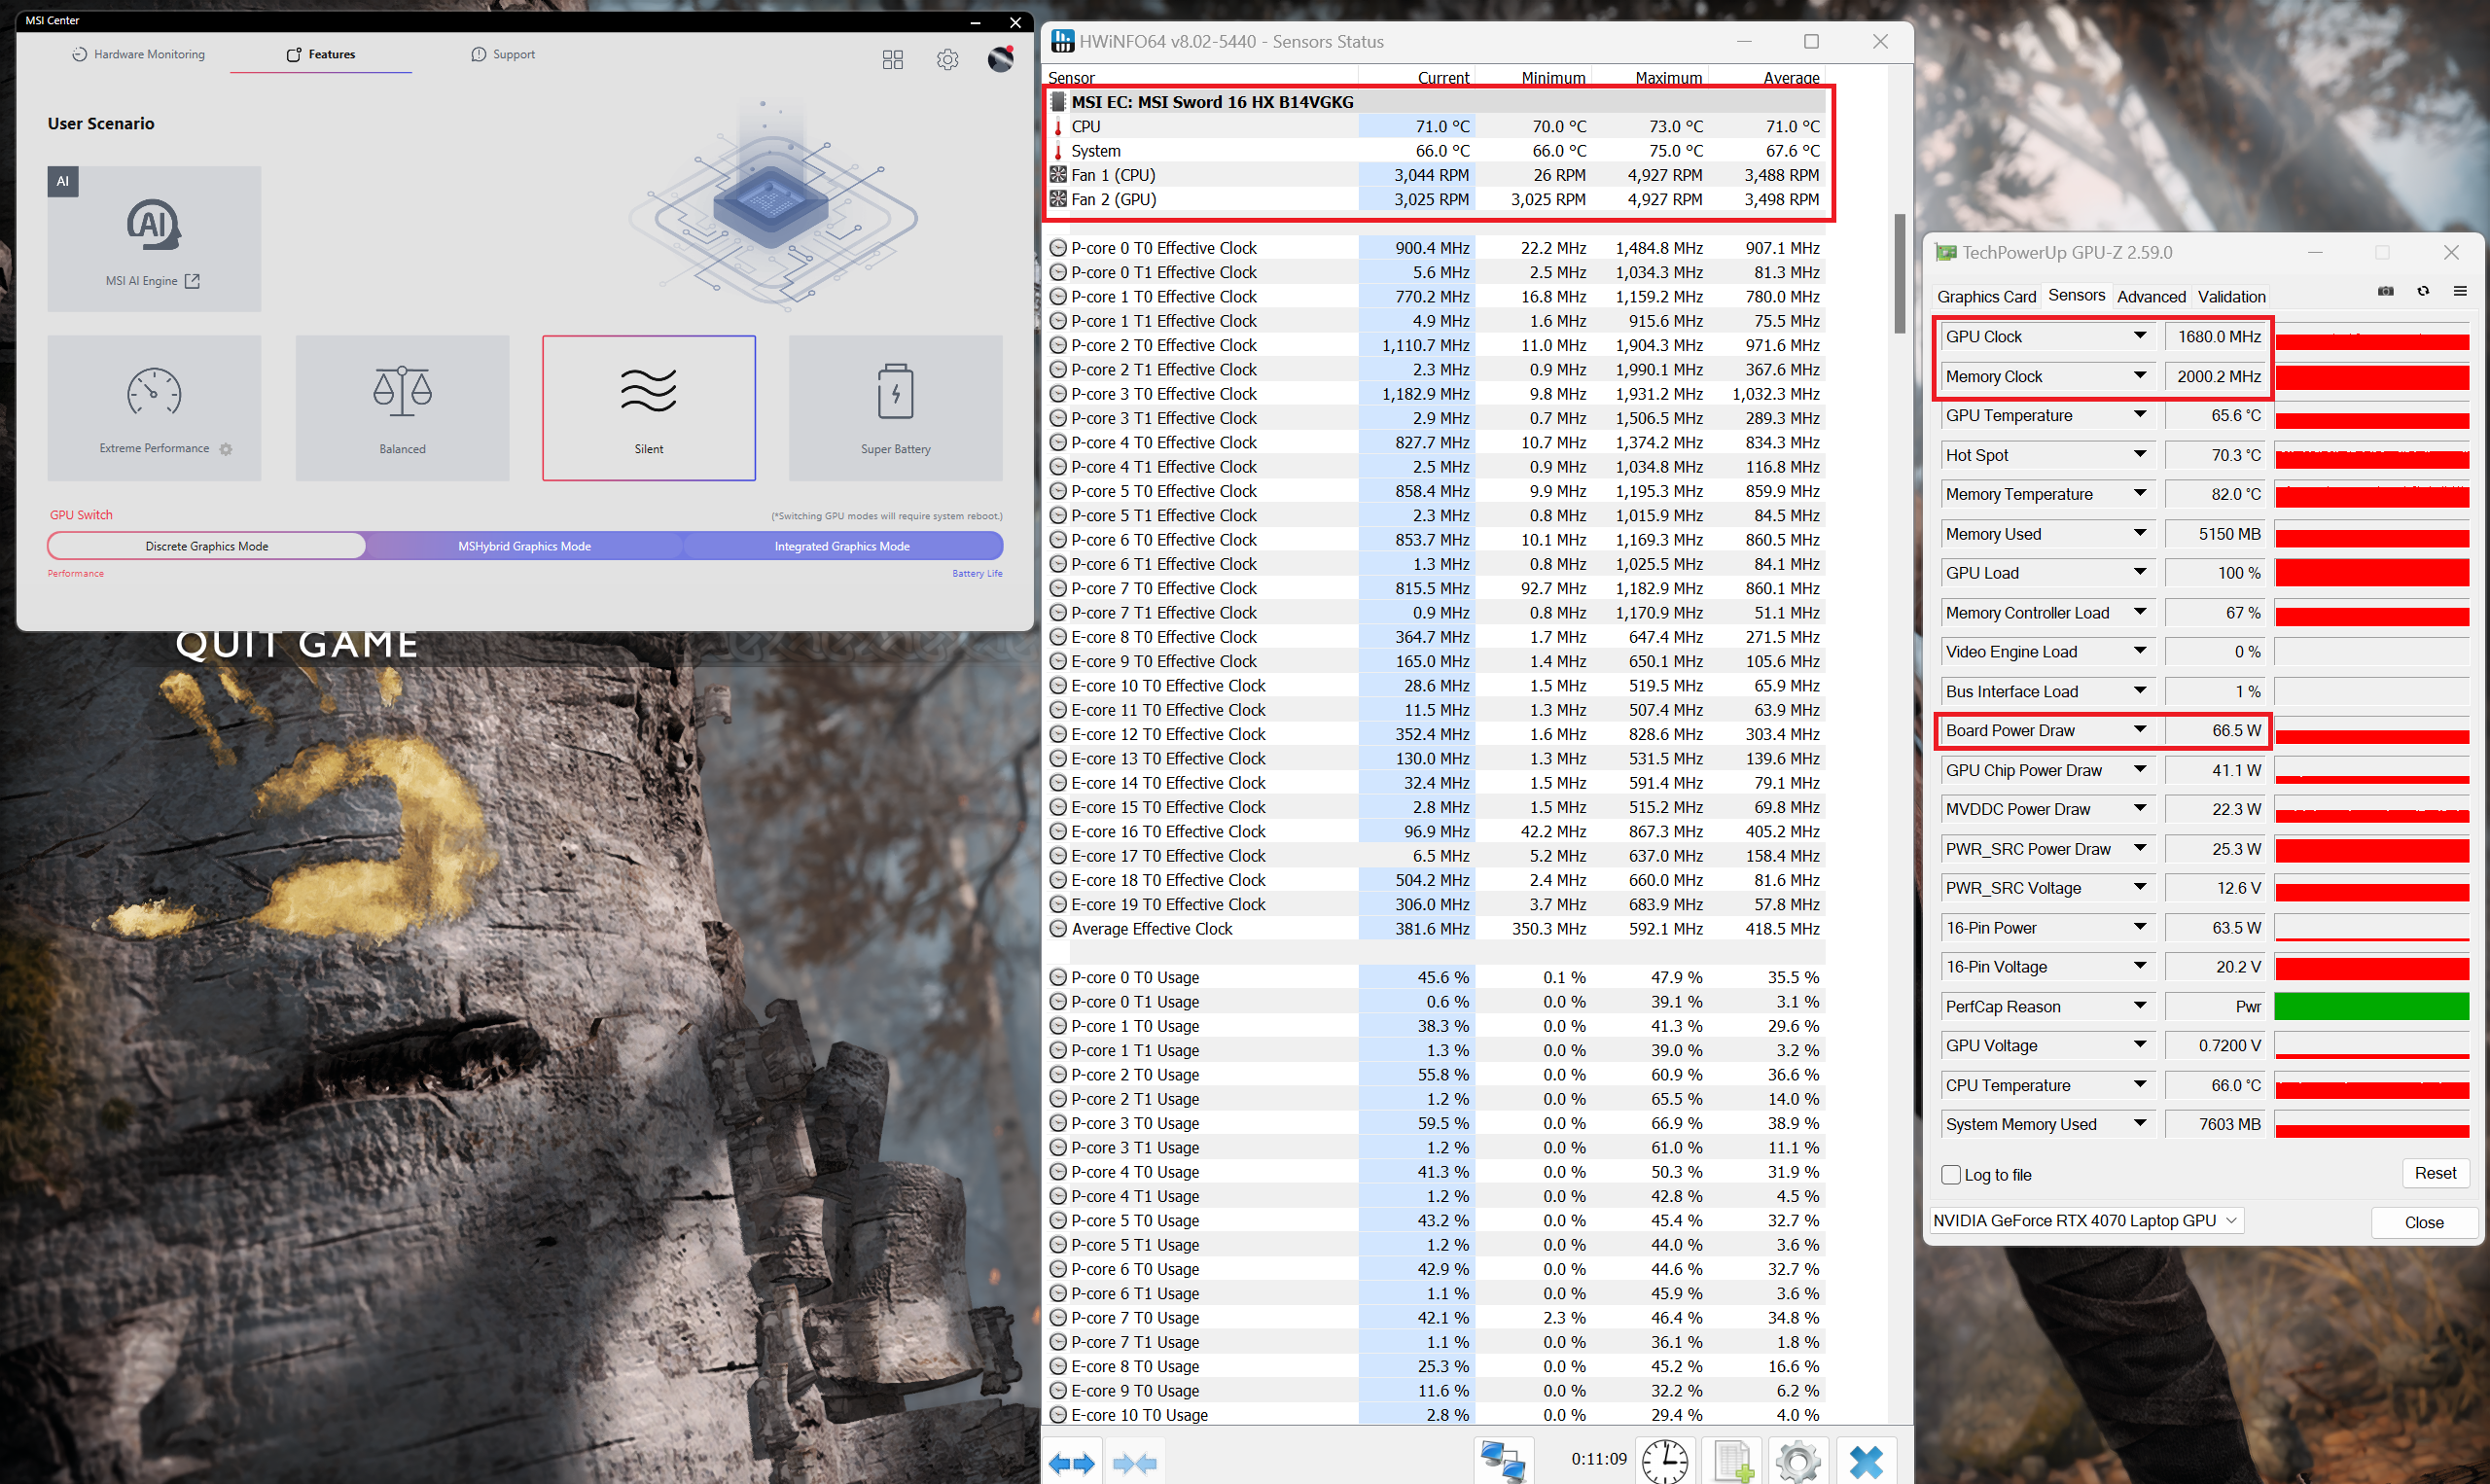Reset HWiNFO timer with clock icon
This screenshot has height=1484, width=2490.
pos(1665,1461)
